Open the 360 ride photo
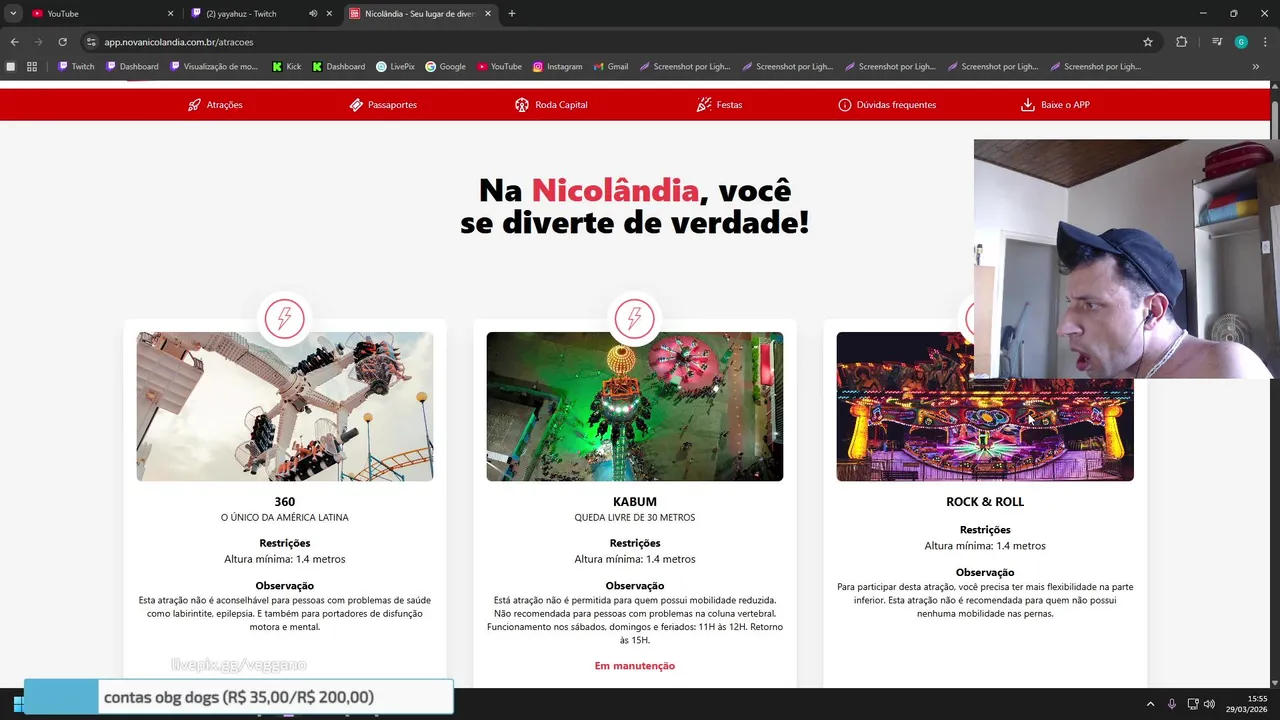 [x=285, y=407]
